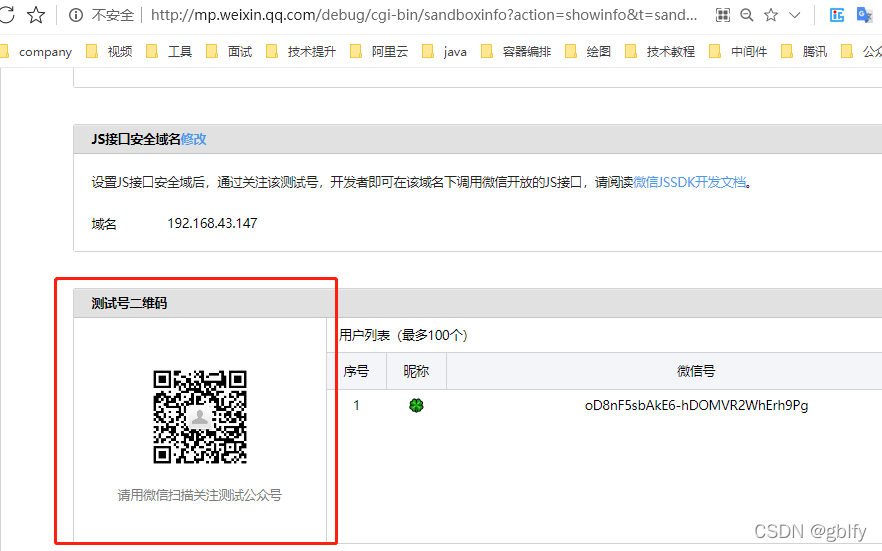Click the domain value 192.168.43.147
Screen dimensions: 882x551
(212, 223)
